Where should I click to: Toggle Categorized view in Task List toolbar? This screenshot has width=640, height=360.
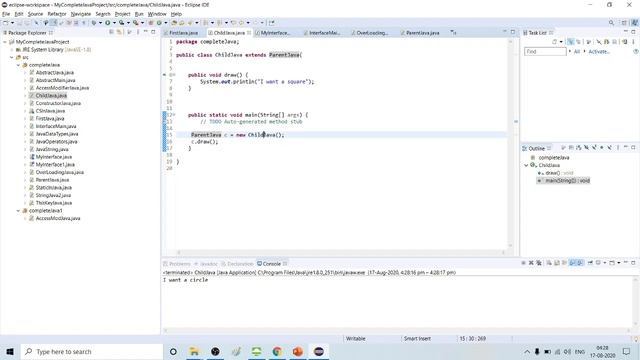point(570,42)
